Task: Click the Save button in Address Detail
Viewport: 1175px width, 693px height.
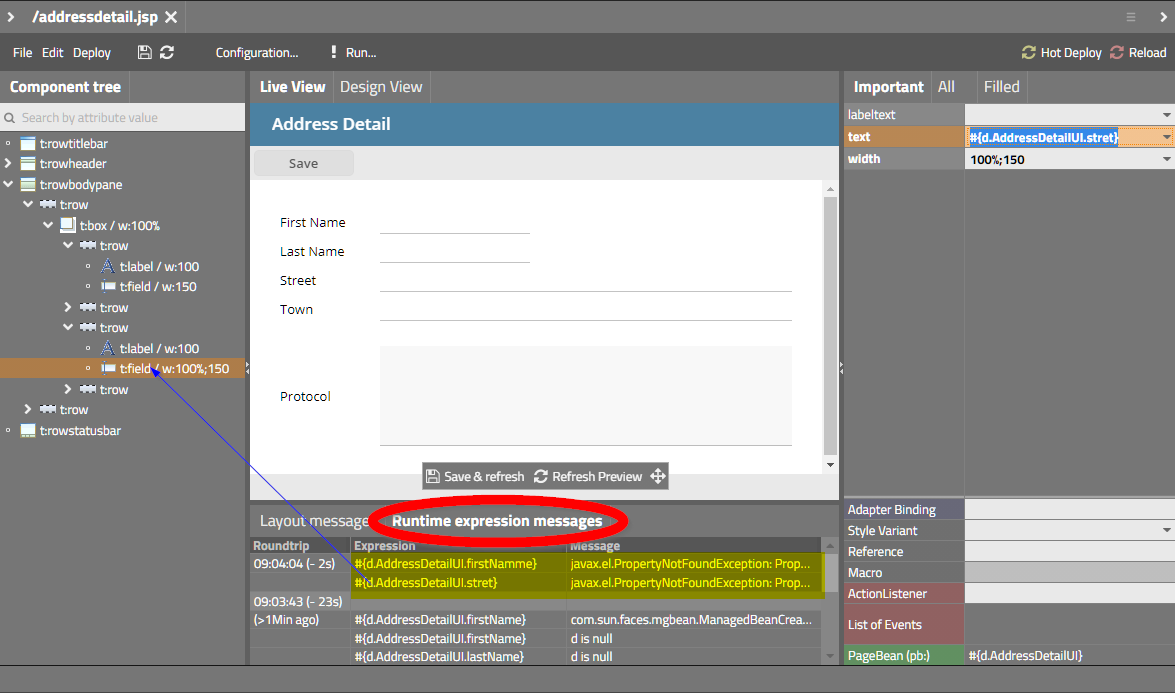Action: [x=303, y=163]
